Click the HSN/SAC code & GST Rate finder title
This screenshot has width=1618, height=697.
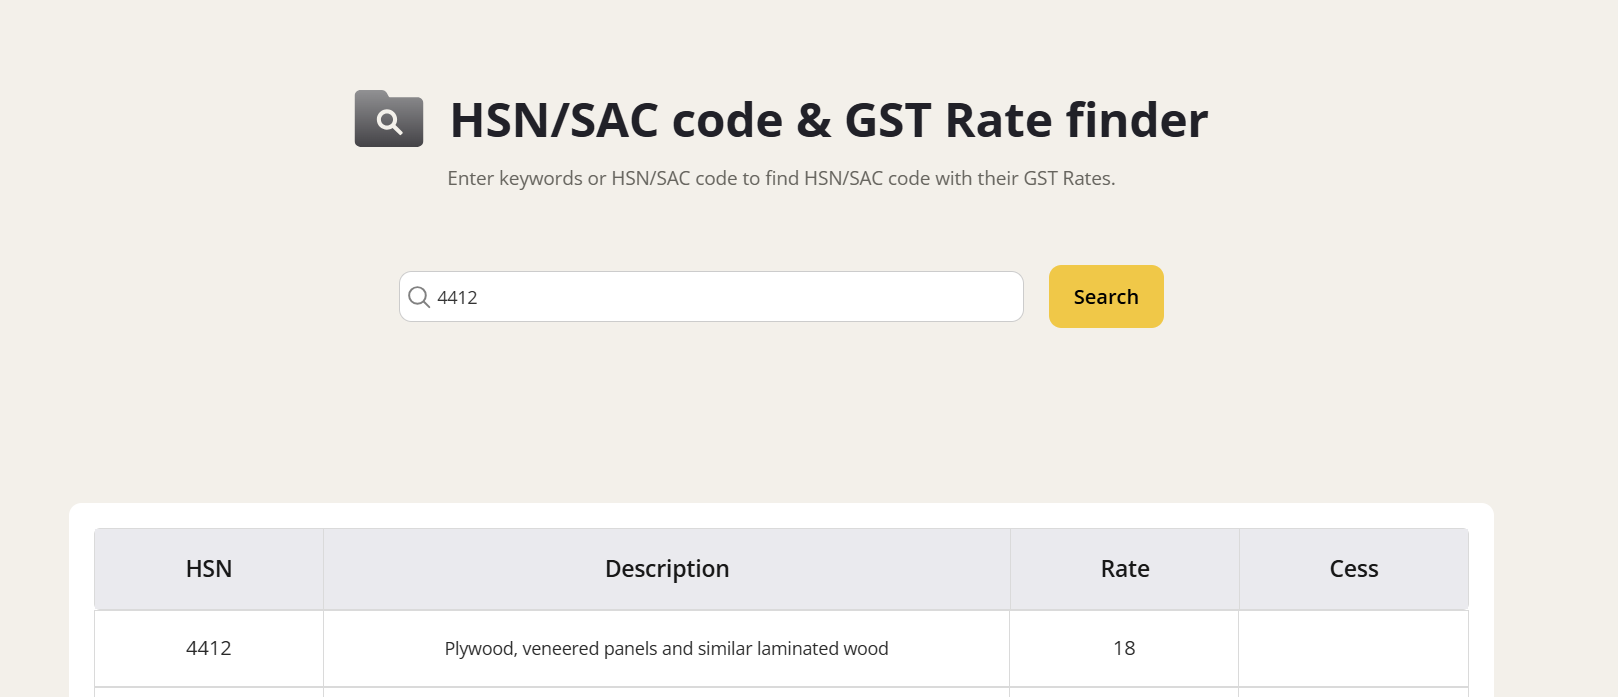click(828, 120)
